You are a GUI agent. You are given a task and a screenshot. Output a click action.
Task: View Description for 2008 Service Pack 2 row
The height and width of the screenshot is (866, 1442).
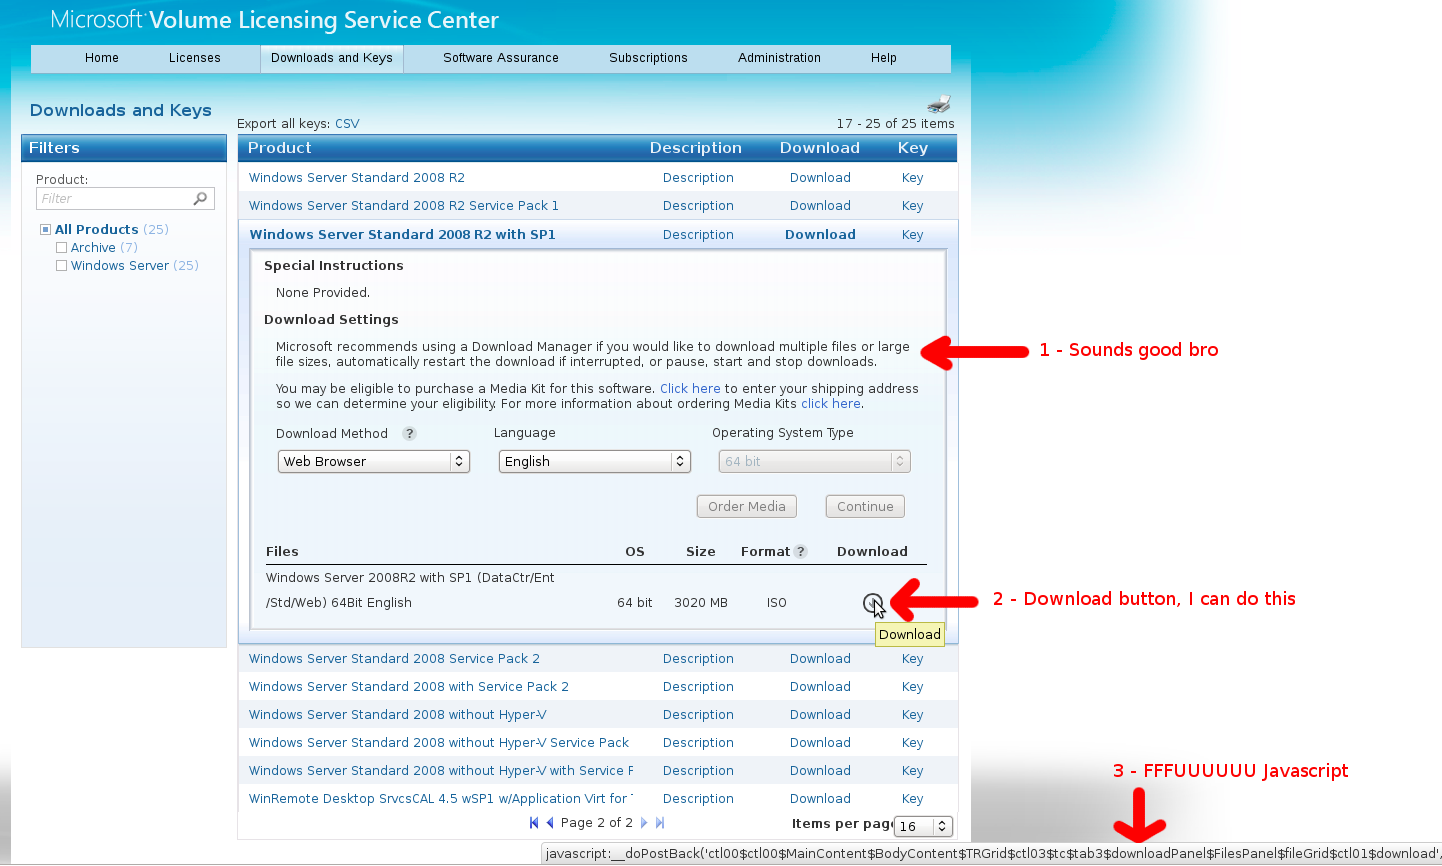pos(698,659)
